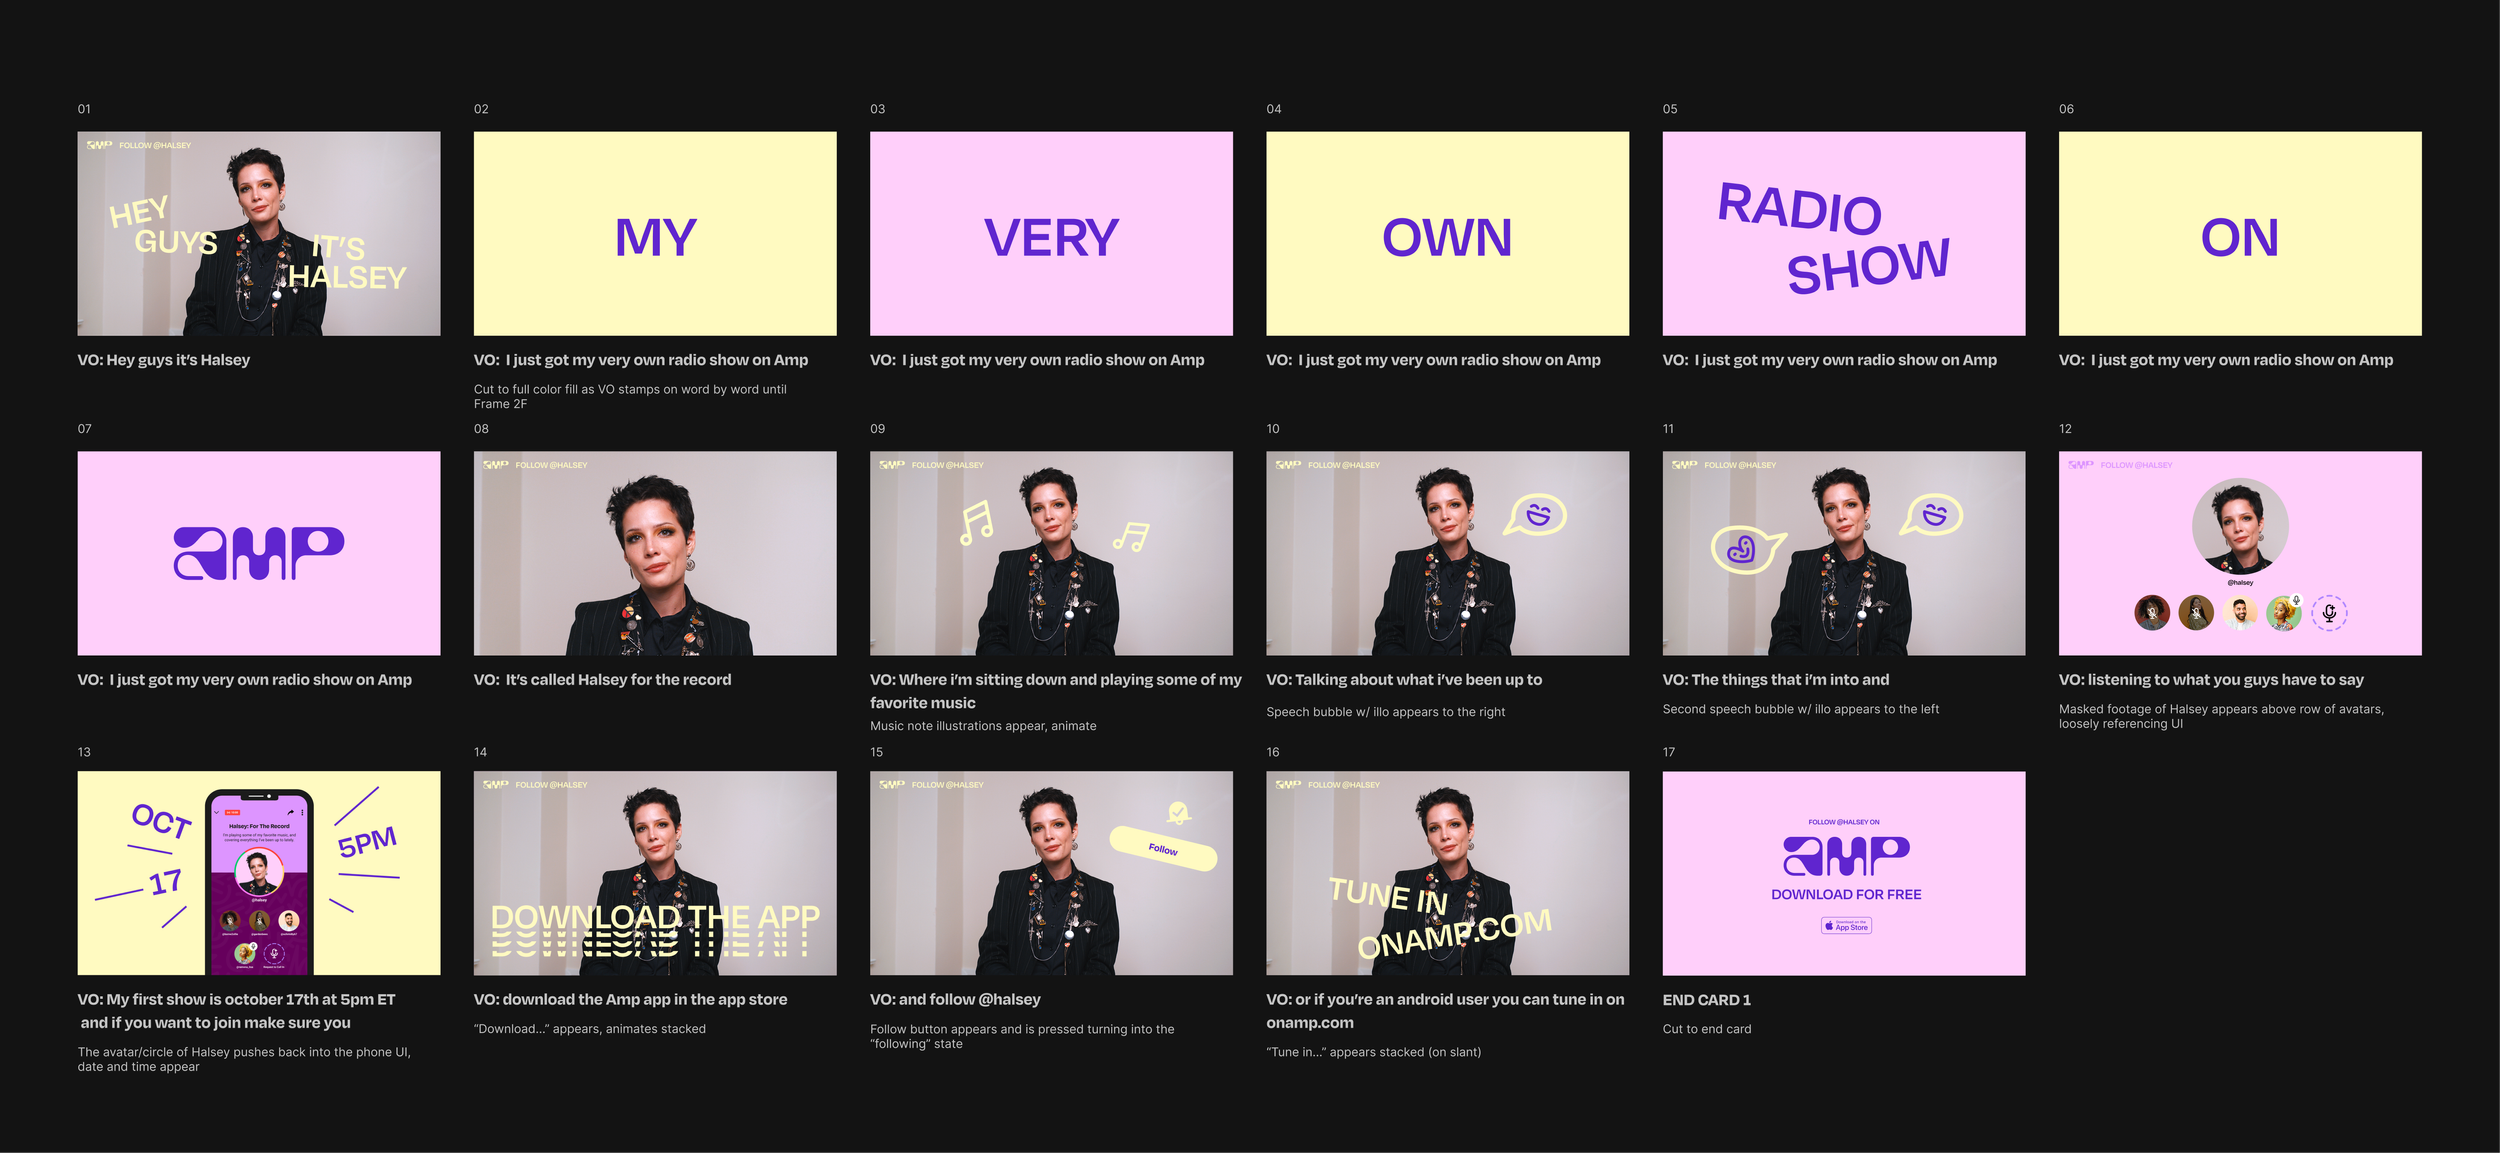Screen dimensions: 2500x1153
Task: Click note 'Second speech bubble w/ illo appears to the left'
Action: (x=1801, y=709)
